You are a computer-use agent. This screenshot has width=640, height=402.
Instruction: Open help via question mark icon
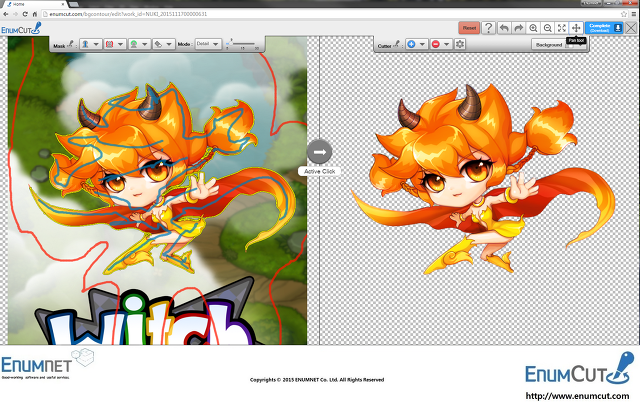488,28
